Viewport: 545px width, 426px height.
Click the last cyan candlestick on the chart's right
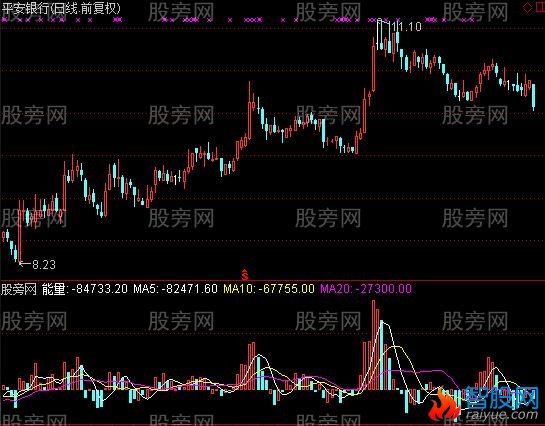534,97
